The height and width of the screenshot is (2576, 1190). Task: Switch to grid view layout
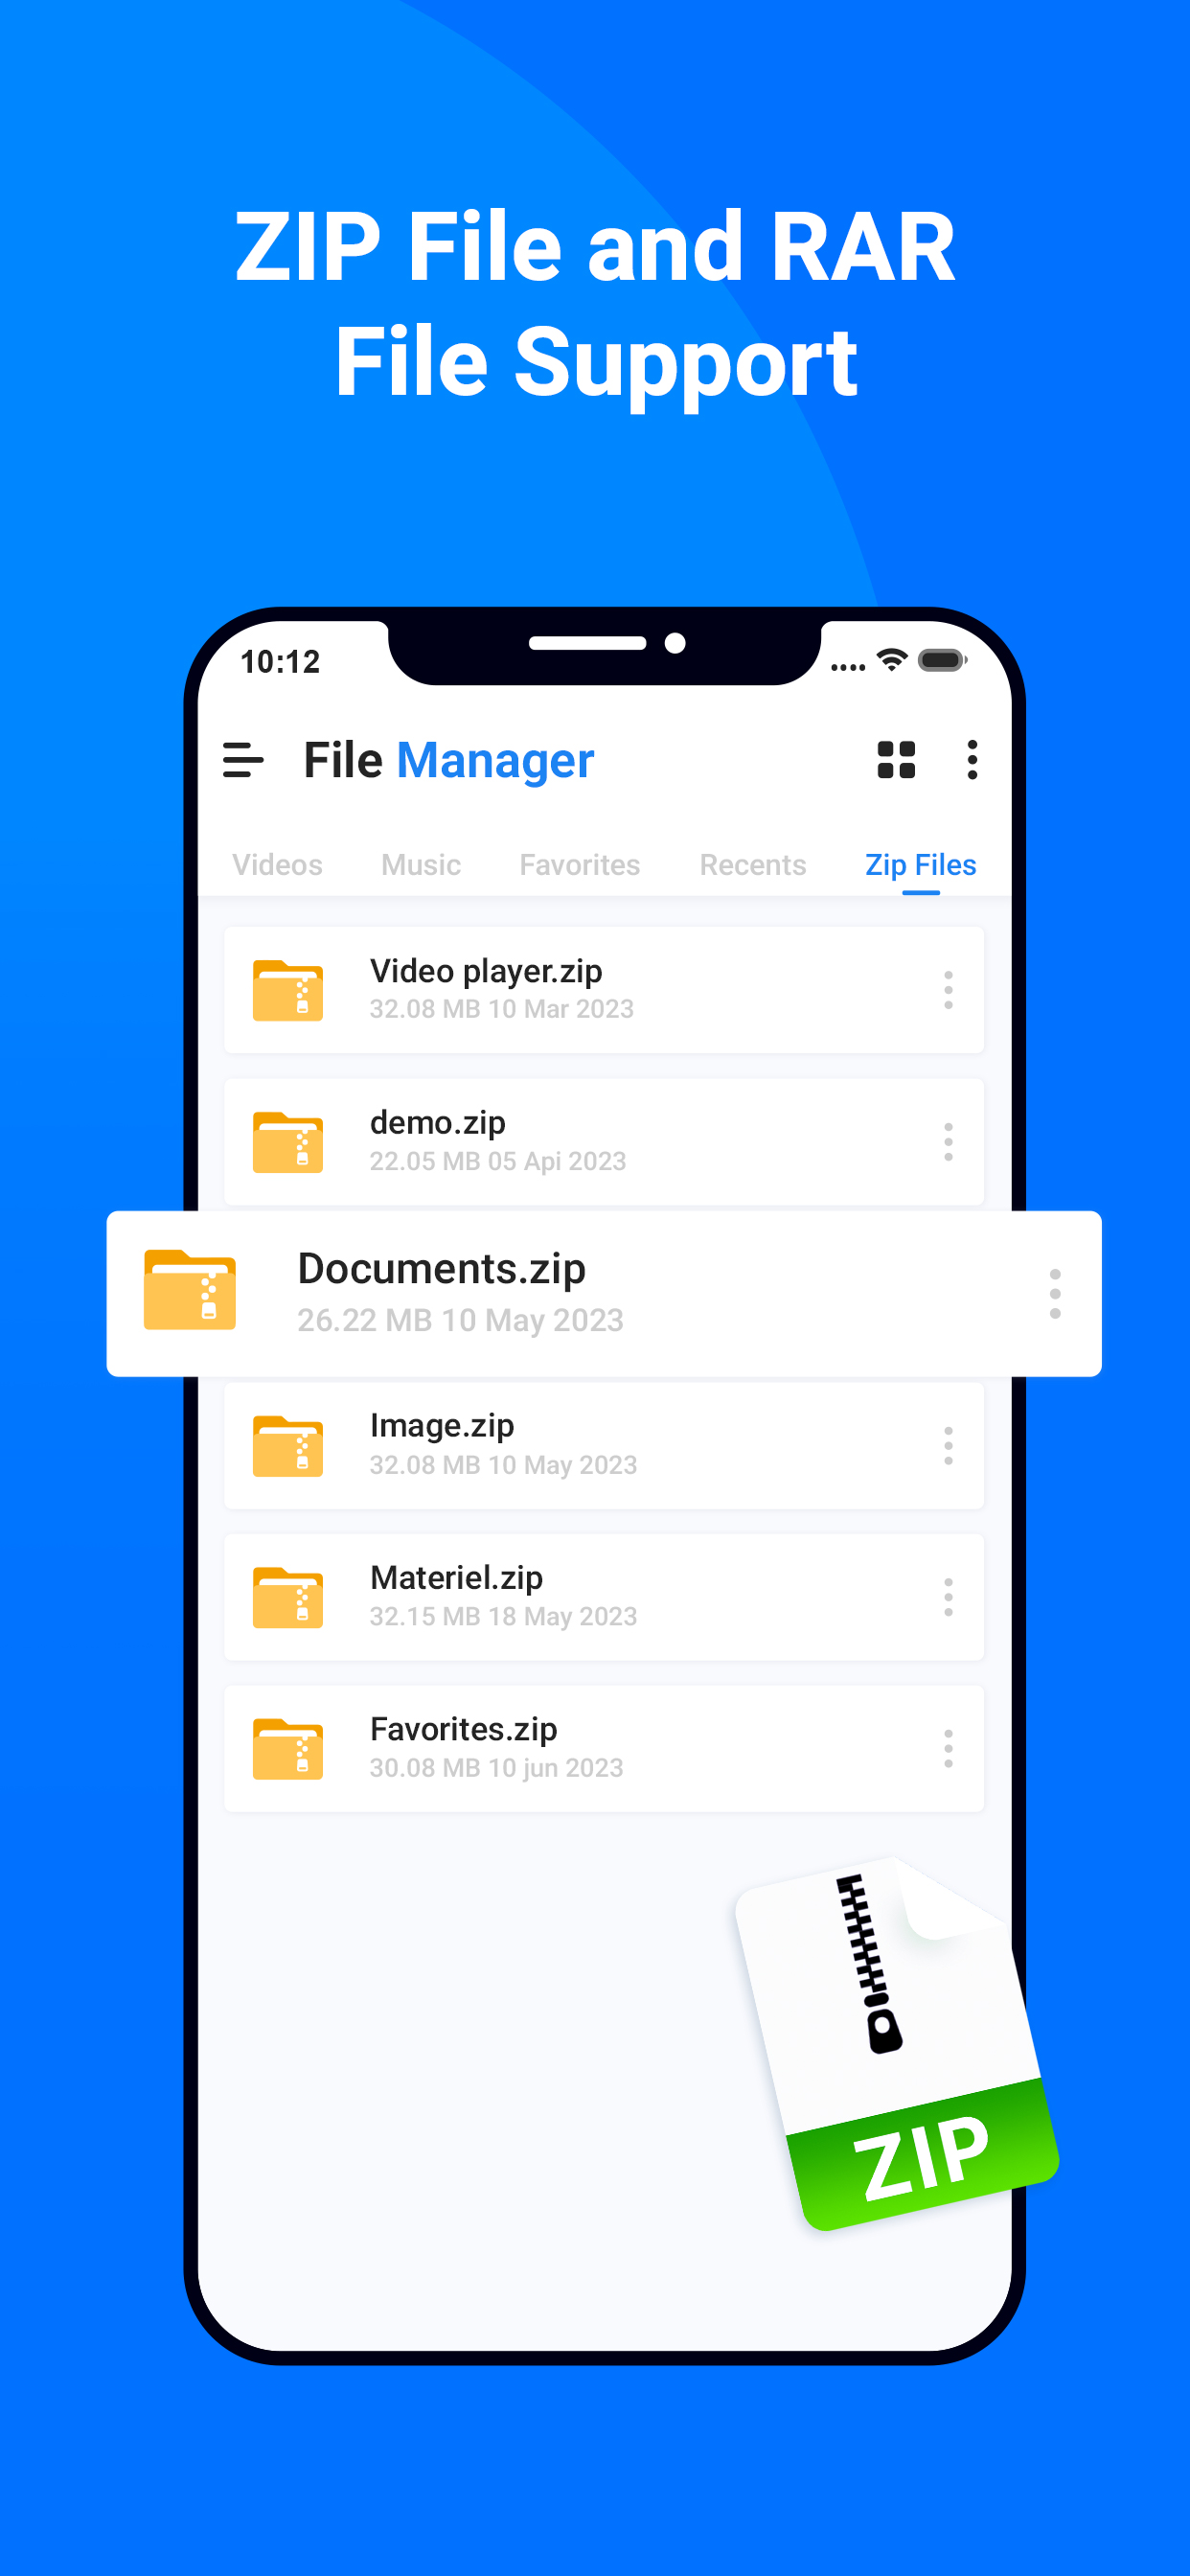[896, 760]
